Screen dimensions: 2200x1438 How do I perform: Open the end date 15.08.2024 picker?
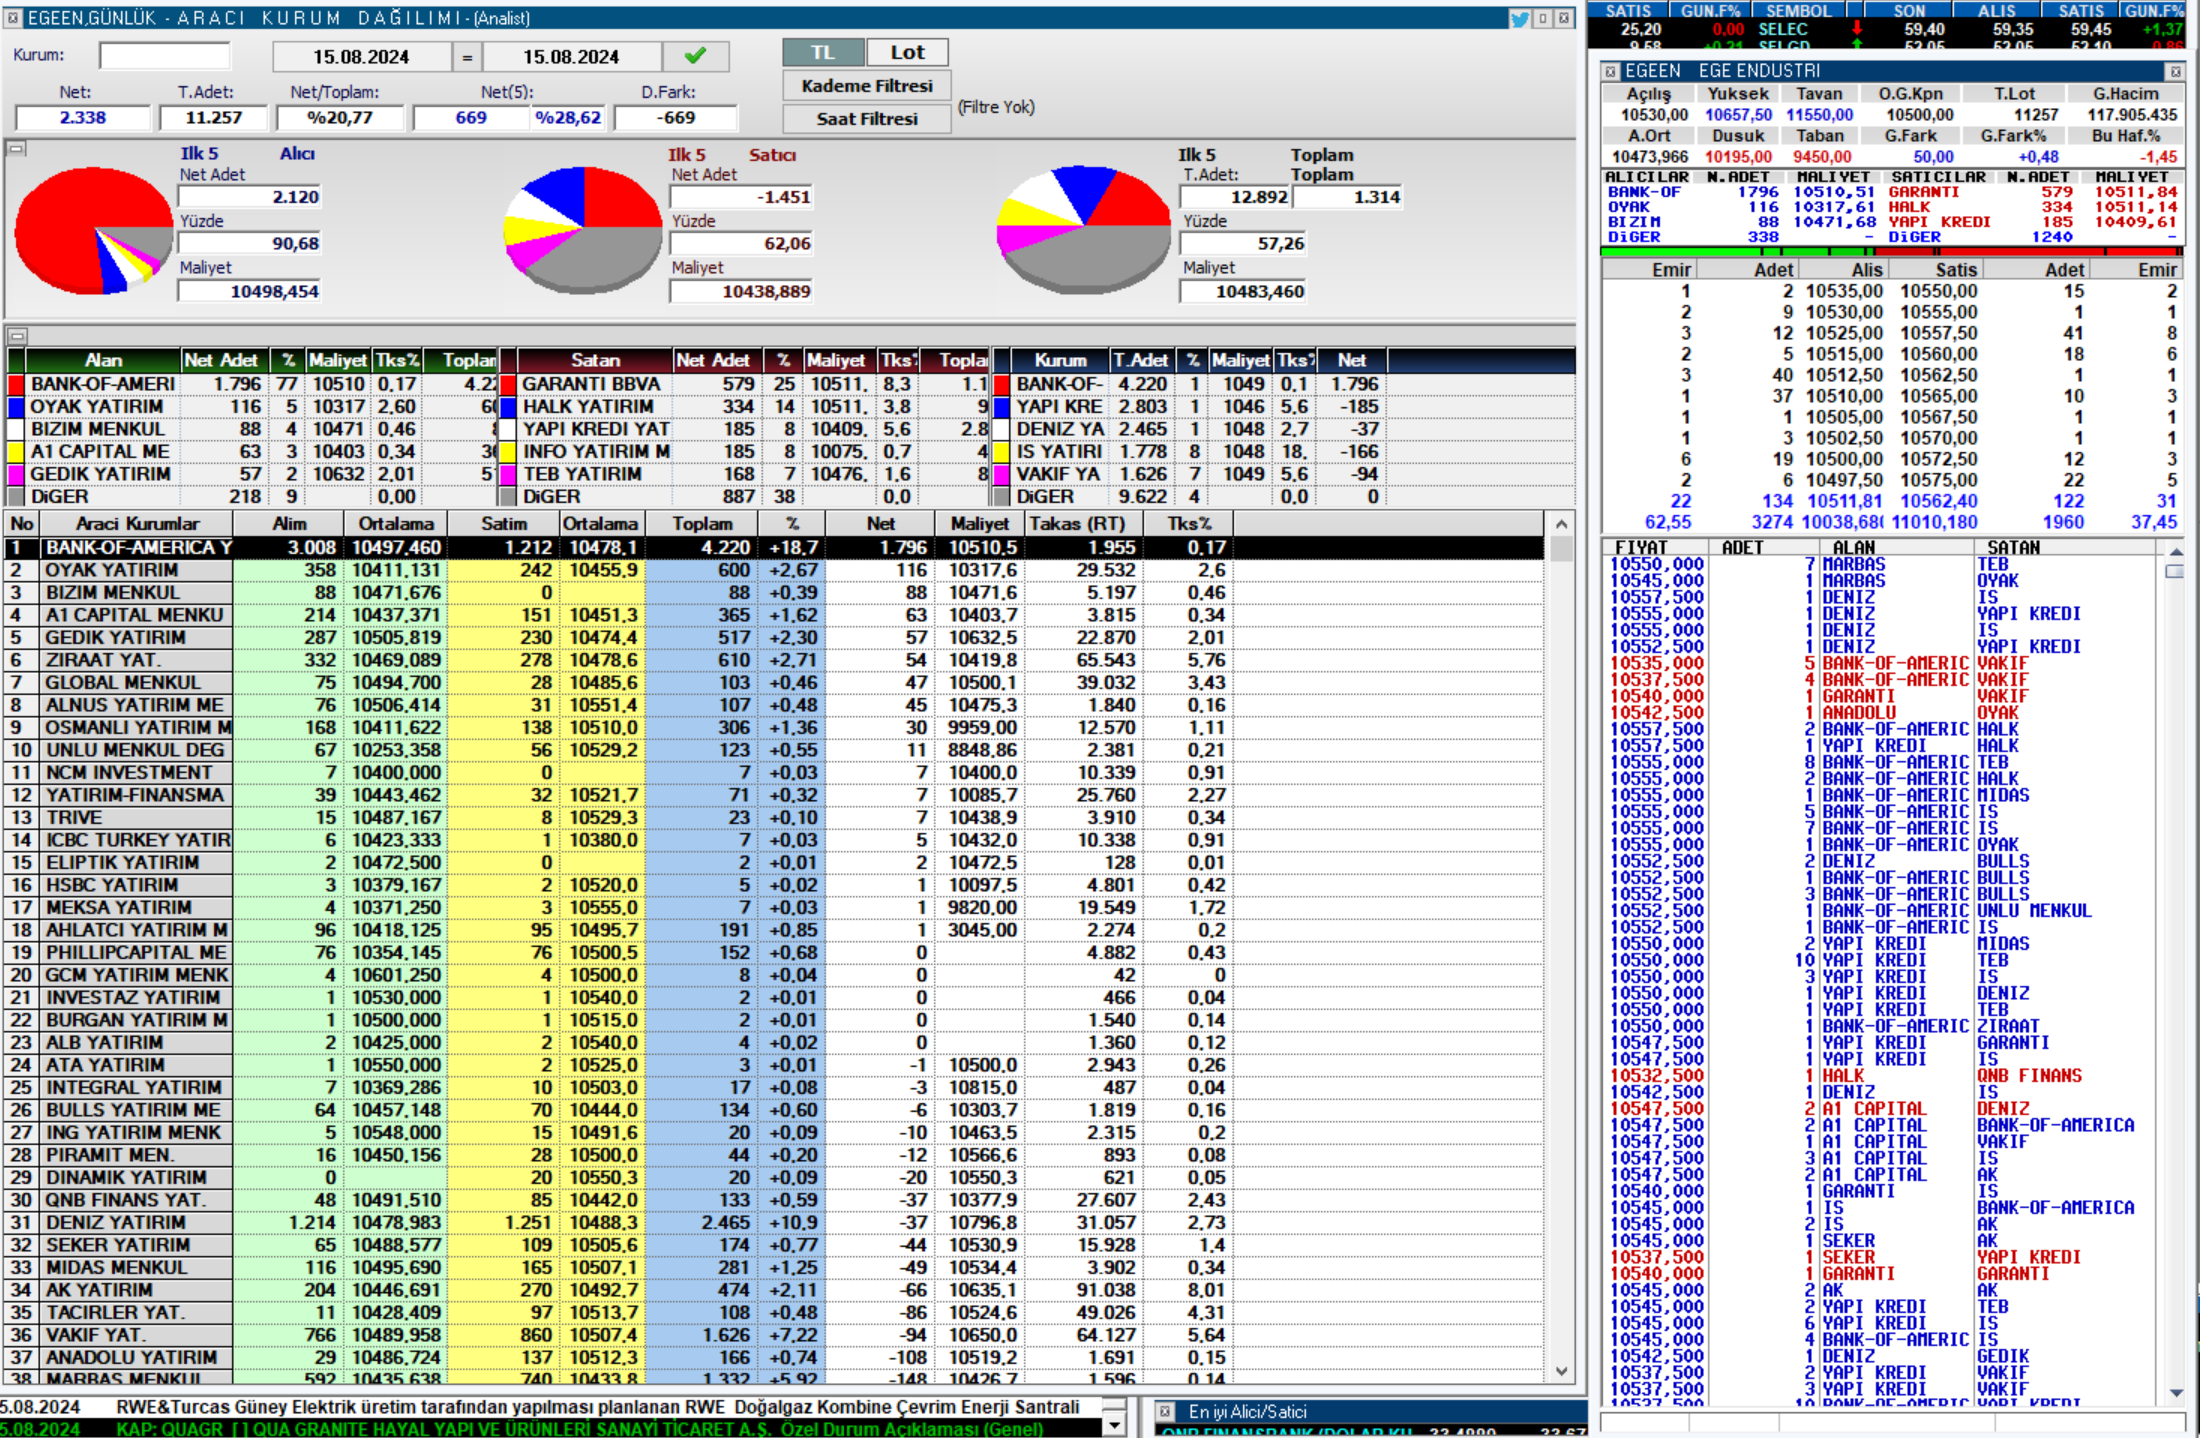point(571,57)
